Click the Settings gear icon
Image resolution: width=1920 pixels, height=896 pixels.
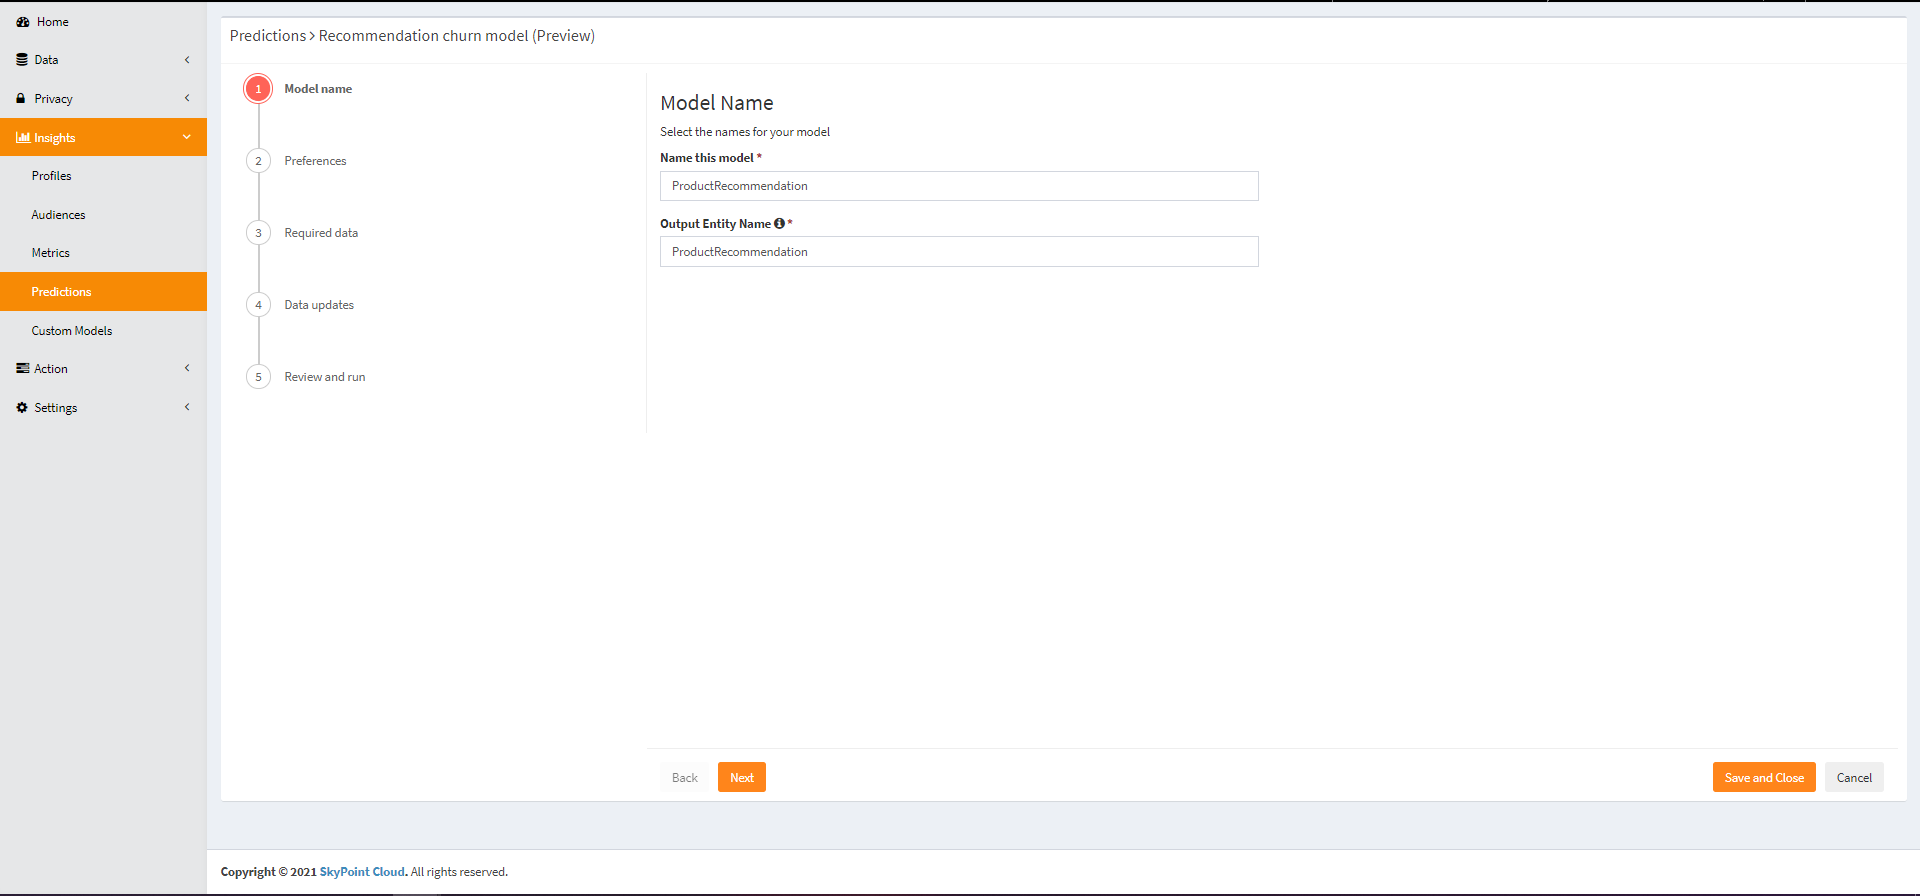pos(22,408)
